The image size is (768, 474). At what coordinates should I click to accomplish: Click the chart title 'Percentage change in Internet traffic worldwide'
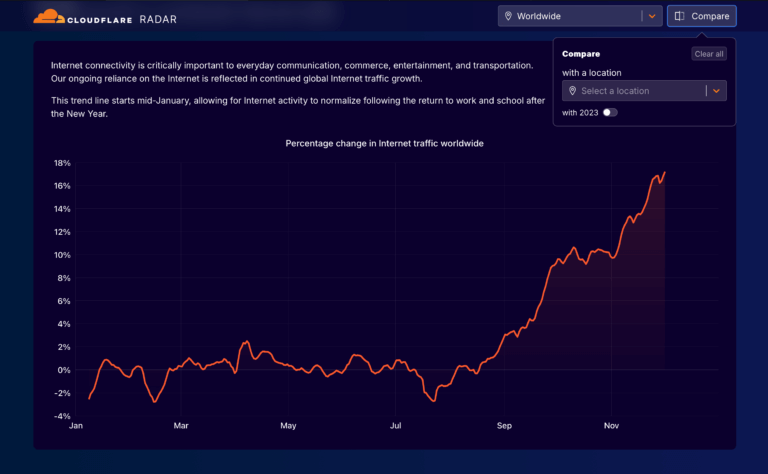[x=384, y=143]
